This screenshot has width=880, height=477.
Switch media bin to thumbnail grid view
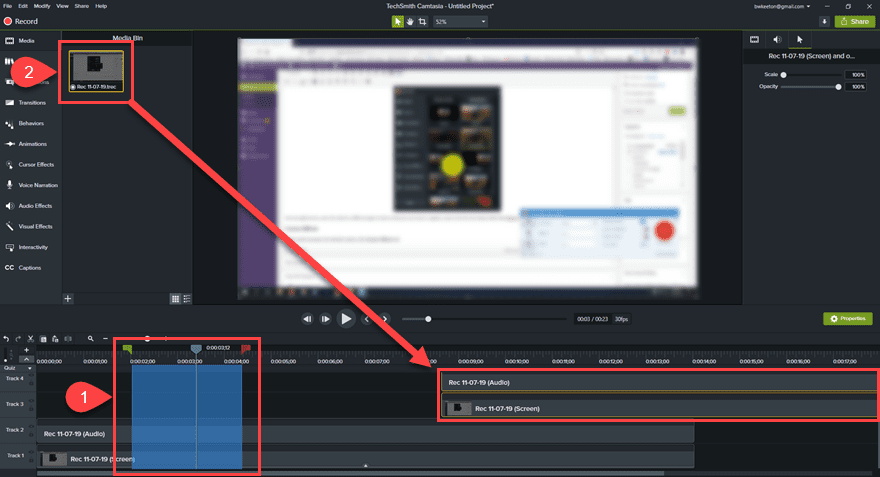[175, 298]
